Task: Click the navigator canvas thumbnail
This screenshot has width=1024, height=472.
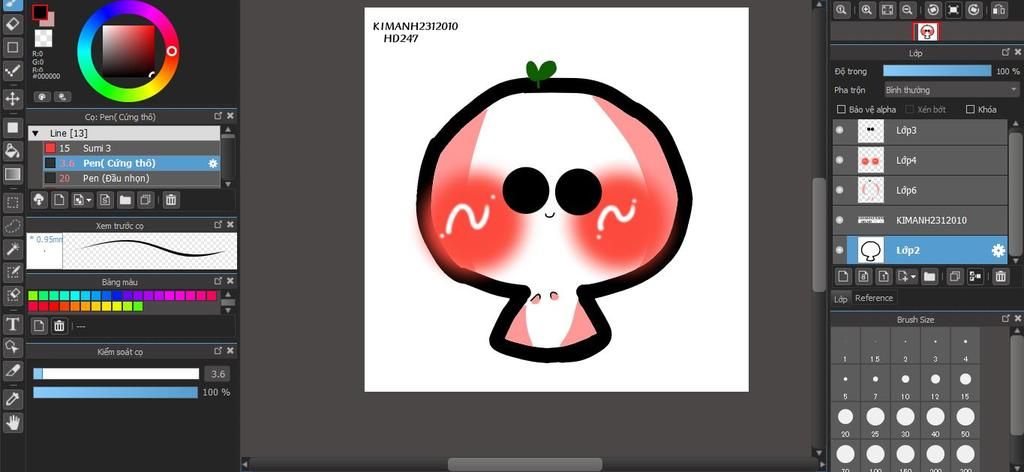Action: 925,31
